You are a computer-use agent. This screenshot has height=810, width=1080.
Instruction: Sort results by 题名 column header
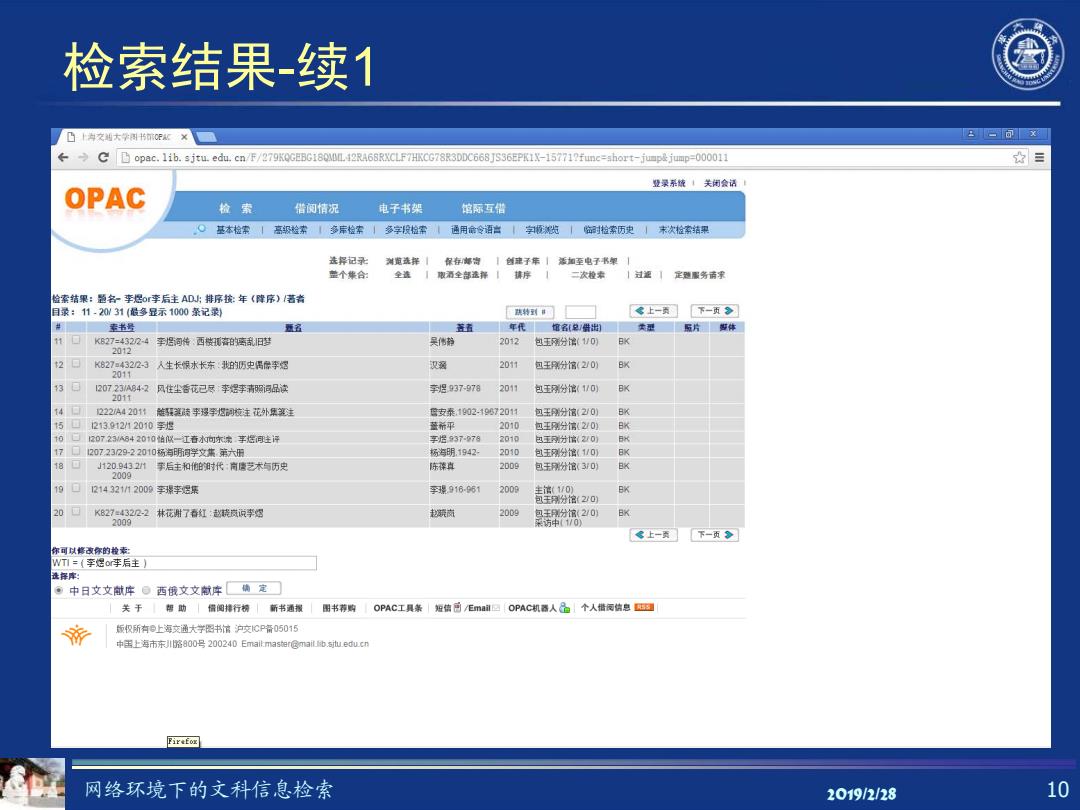click(x=293, y=328)
